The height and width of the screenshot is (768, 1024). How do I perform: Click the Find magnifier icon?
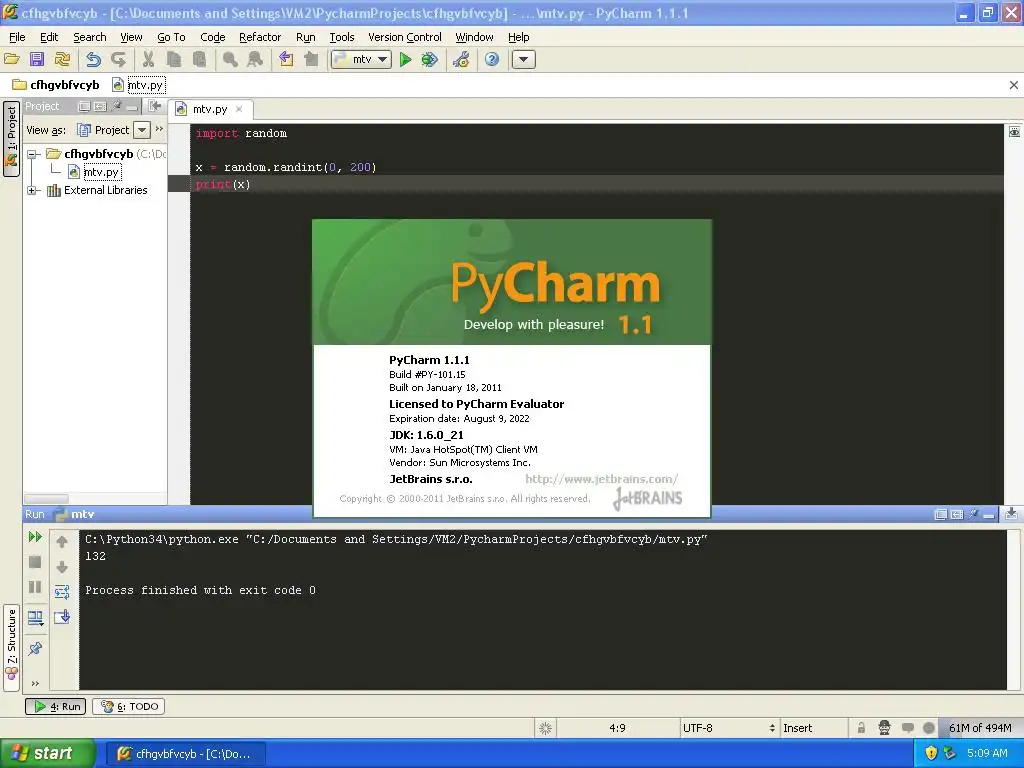(230, 59)
